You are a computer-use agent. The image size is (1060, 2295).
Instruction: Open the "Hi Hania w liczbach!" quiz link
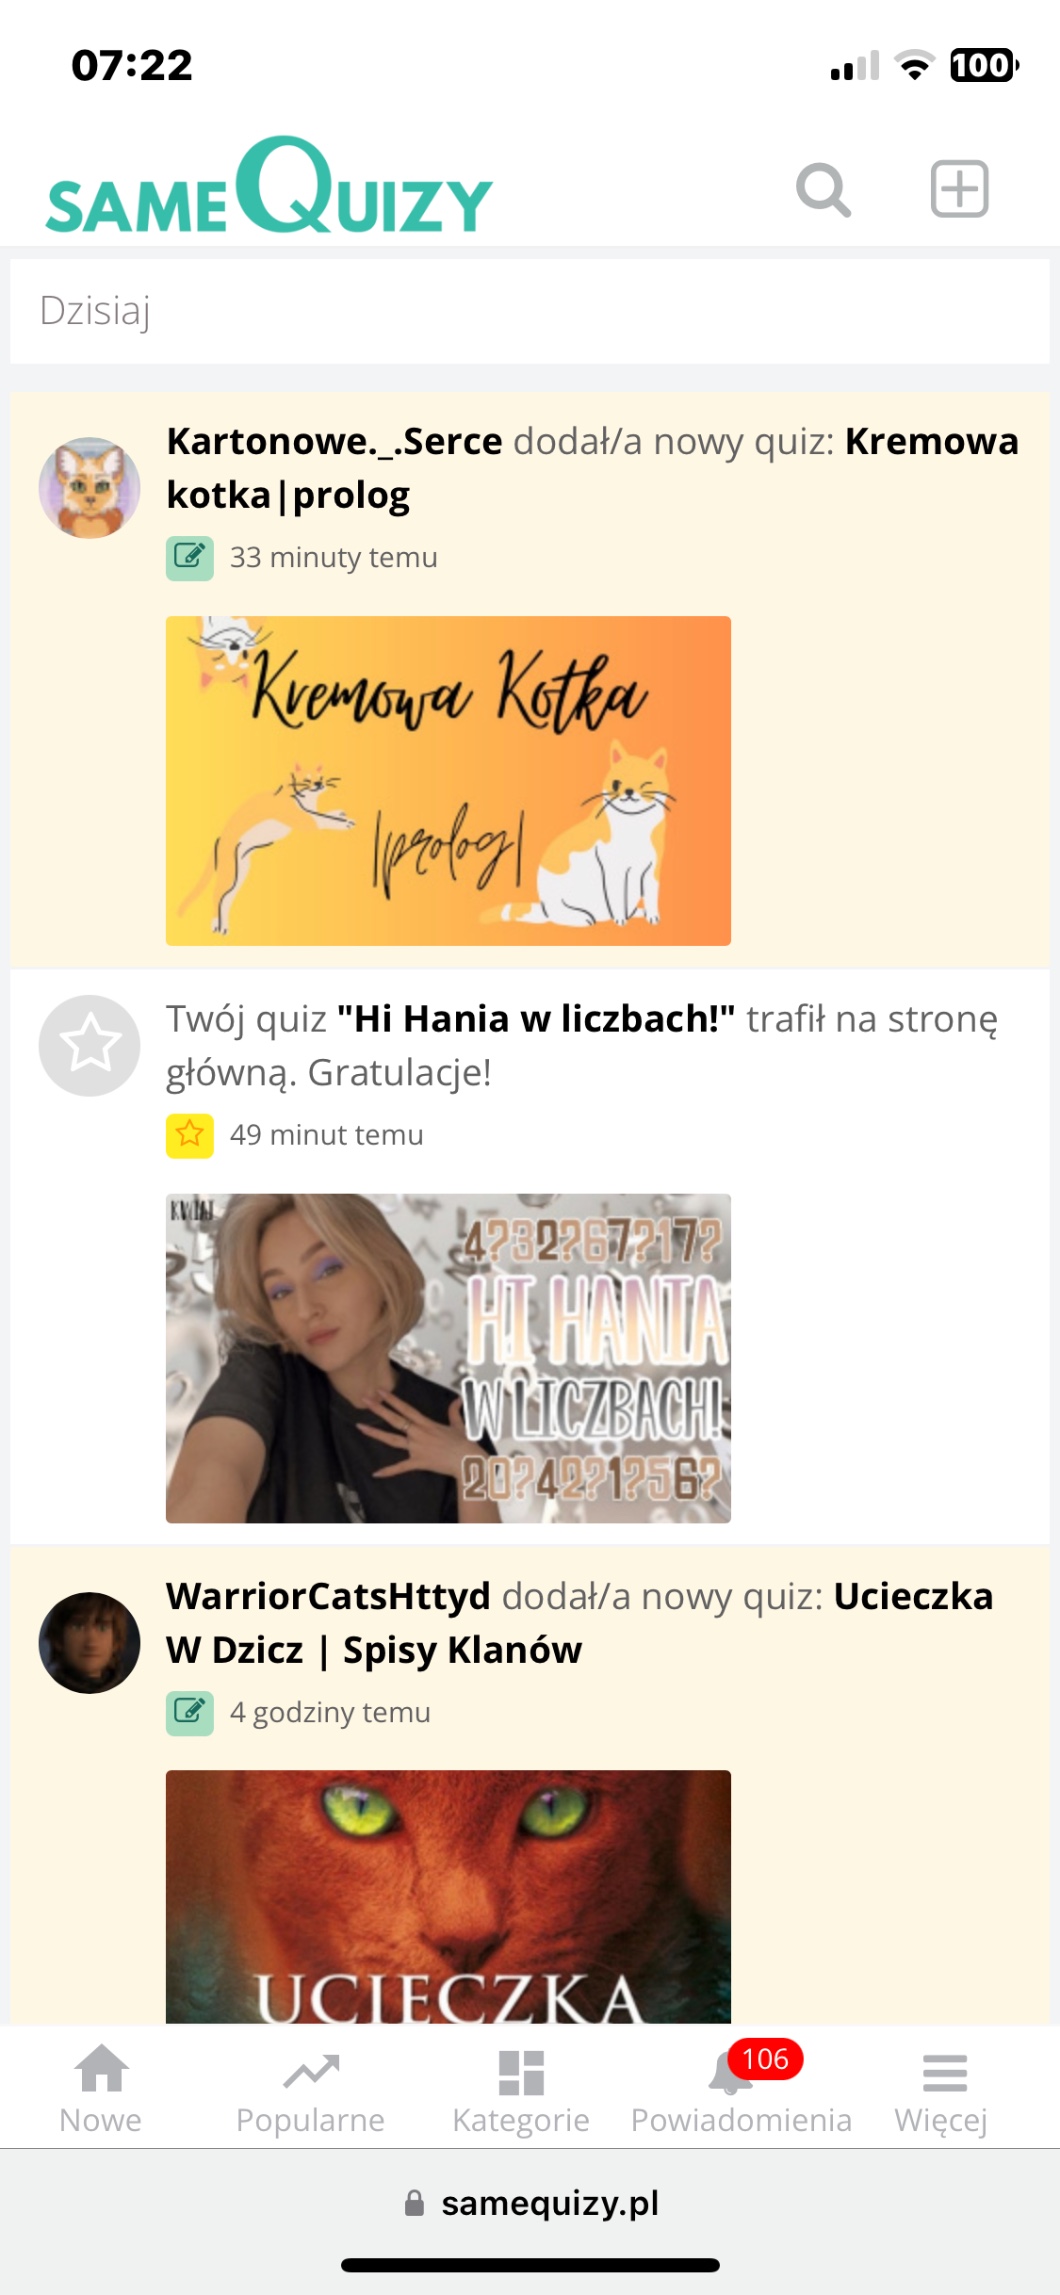point(536,1019)
